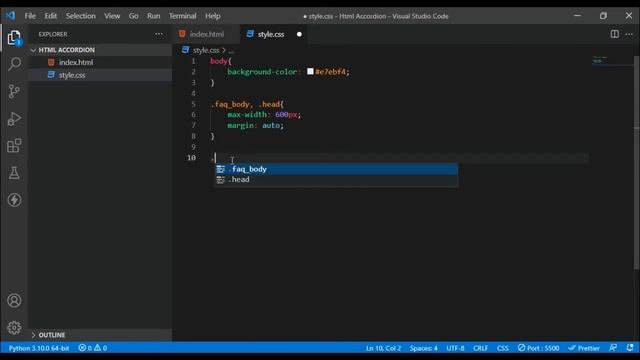640x360 pixels.
Task: Open the Go menu
Action: point(133,16)
